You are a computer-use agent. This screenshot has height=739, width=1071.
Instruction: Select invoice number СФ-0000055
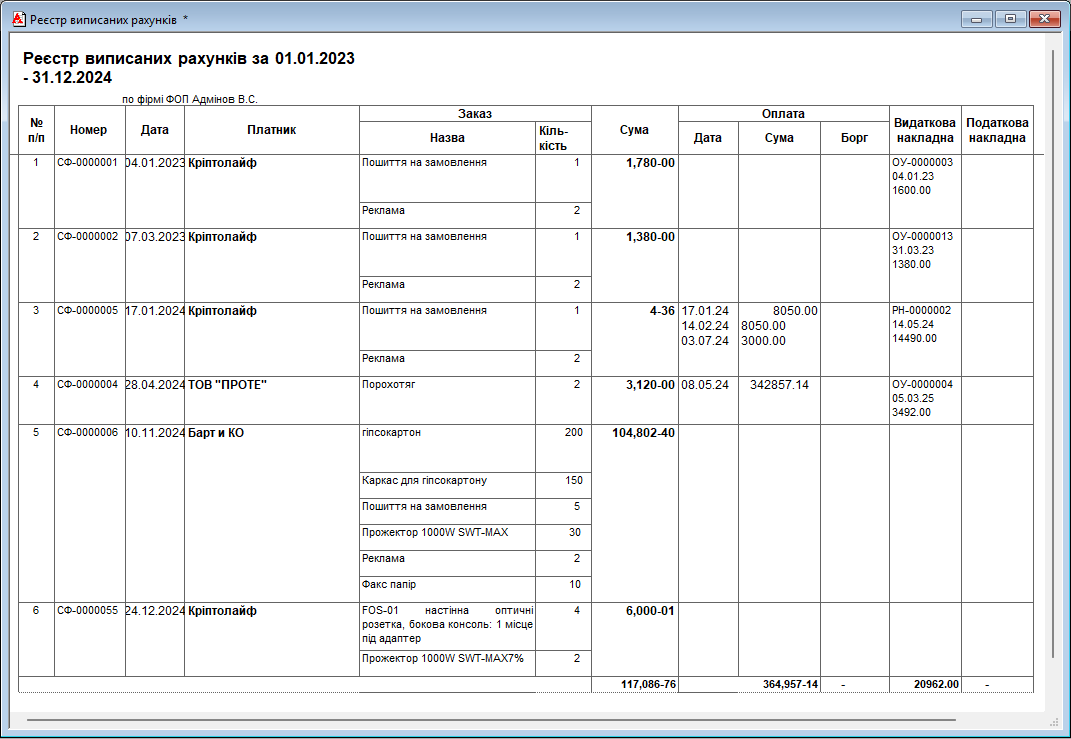(87, 611)
